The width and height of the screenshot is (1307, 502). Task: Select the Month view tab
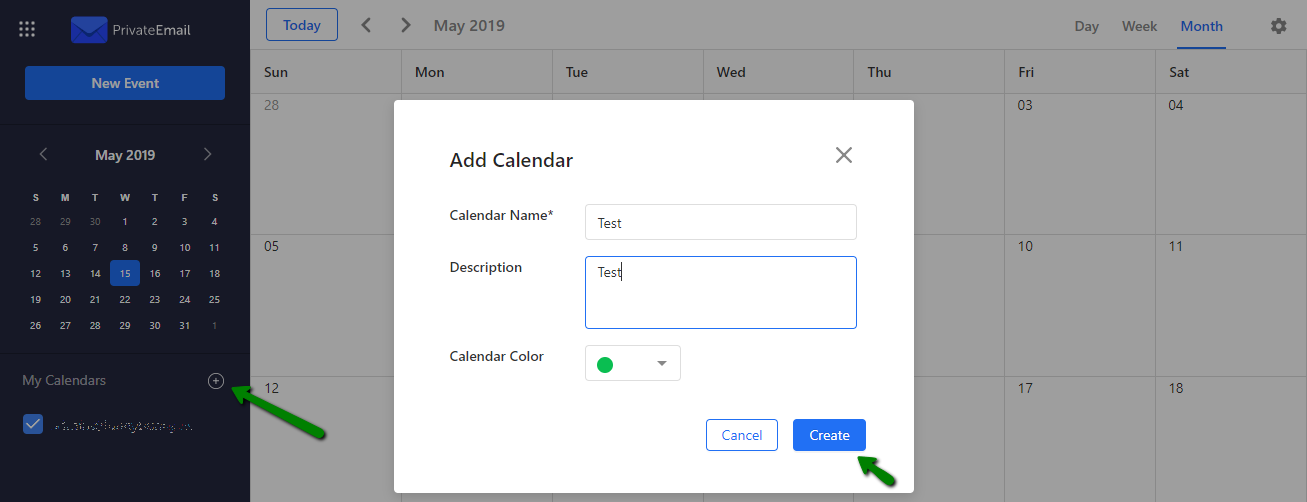1201,26
